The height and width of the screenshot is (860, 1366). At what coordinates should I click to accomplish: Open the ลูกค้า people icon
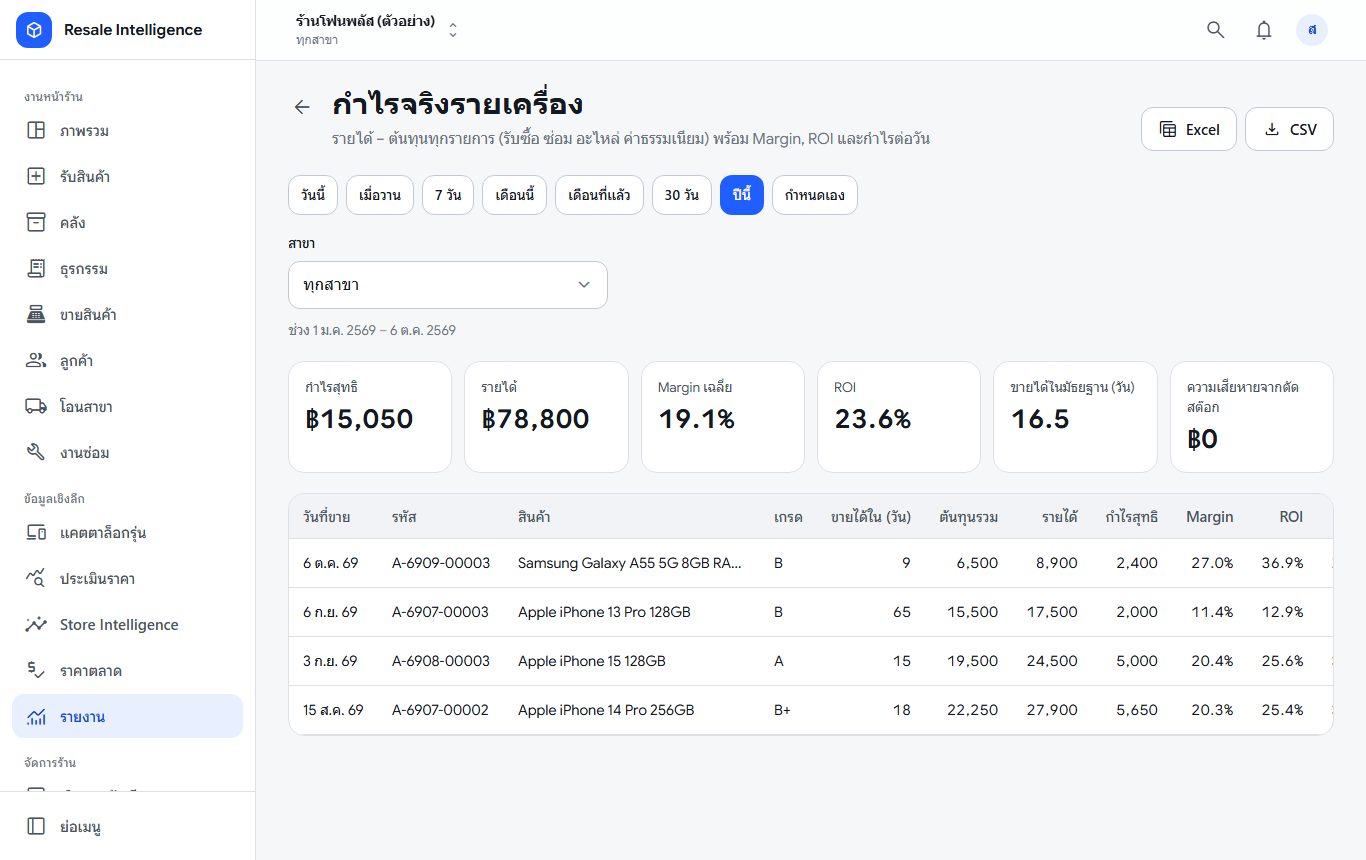tap(36, 361)
